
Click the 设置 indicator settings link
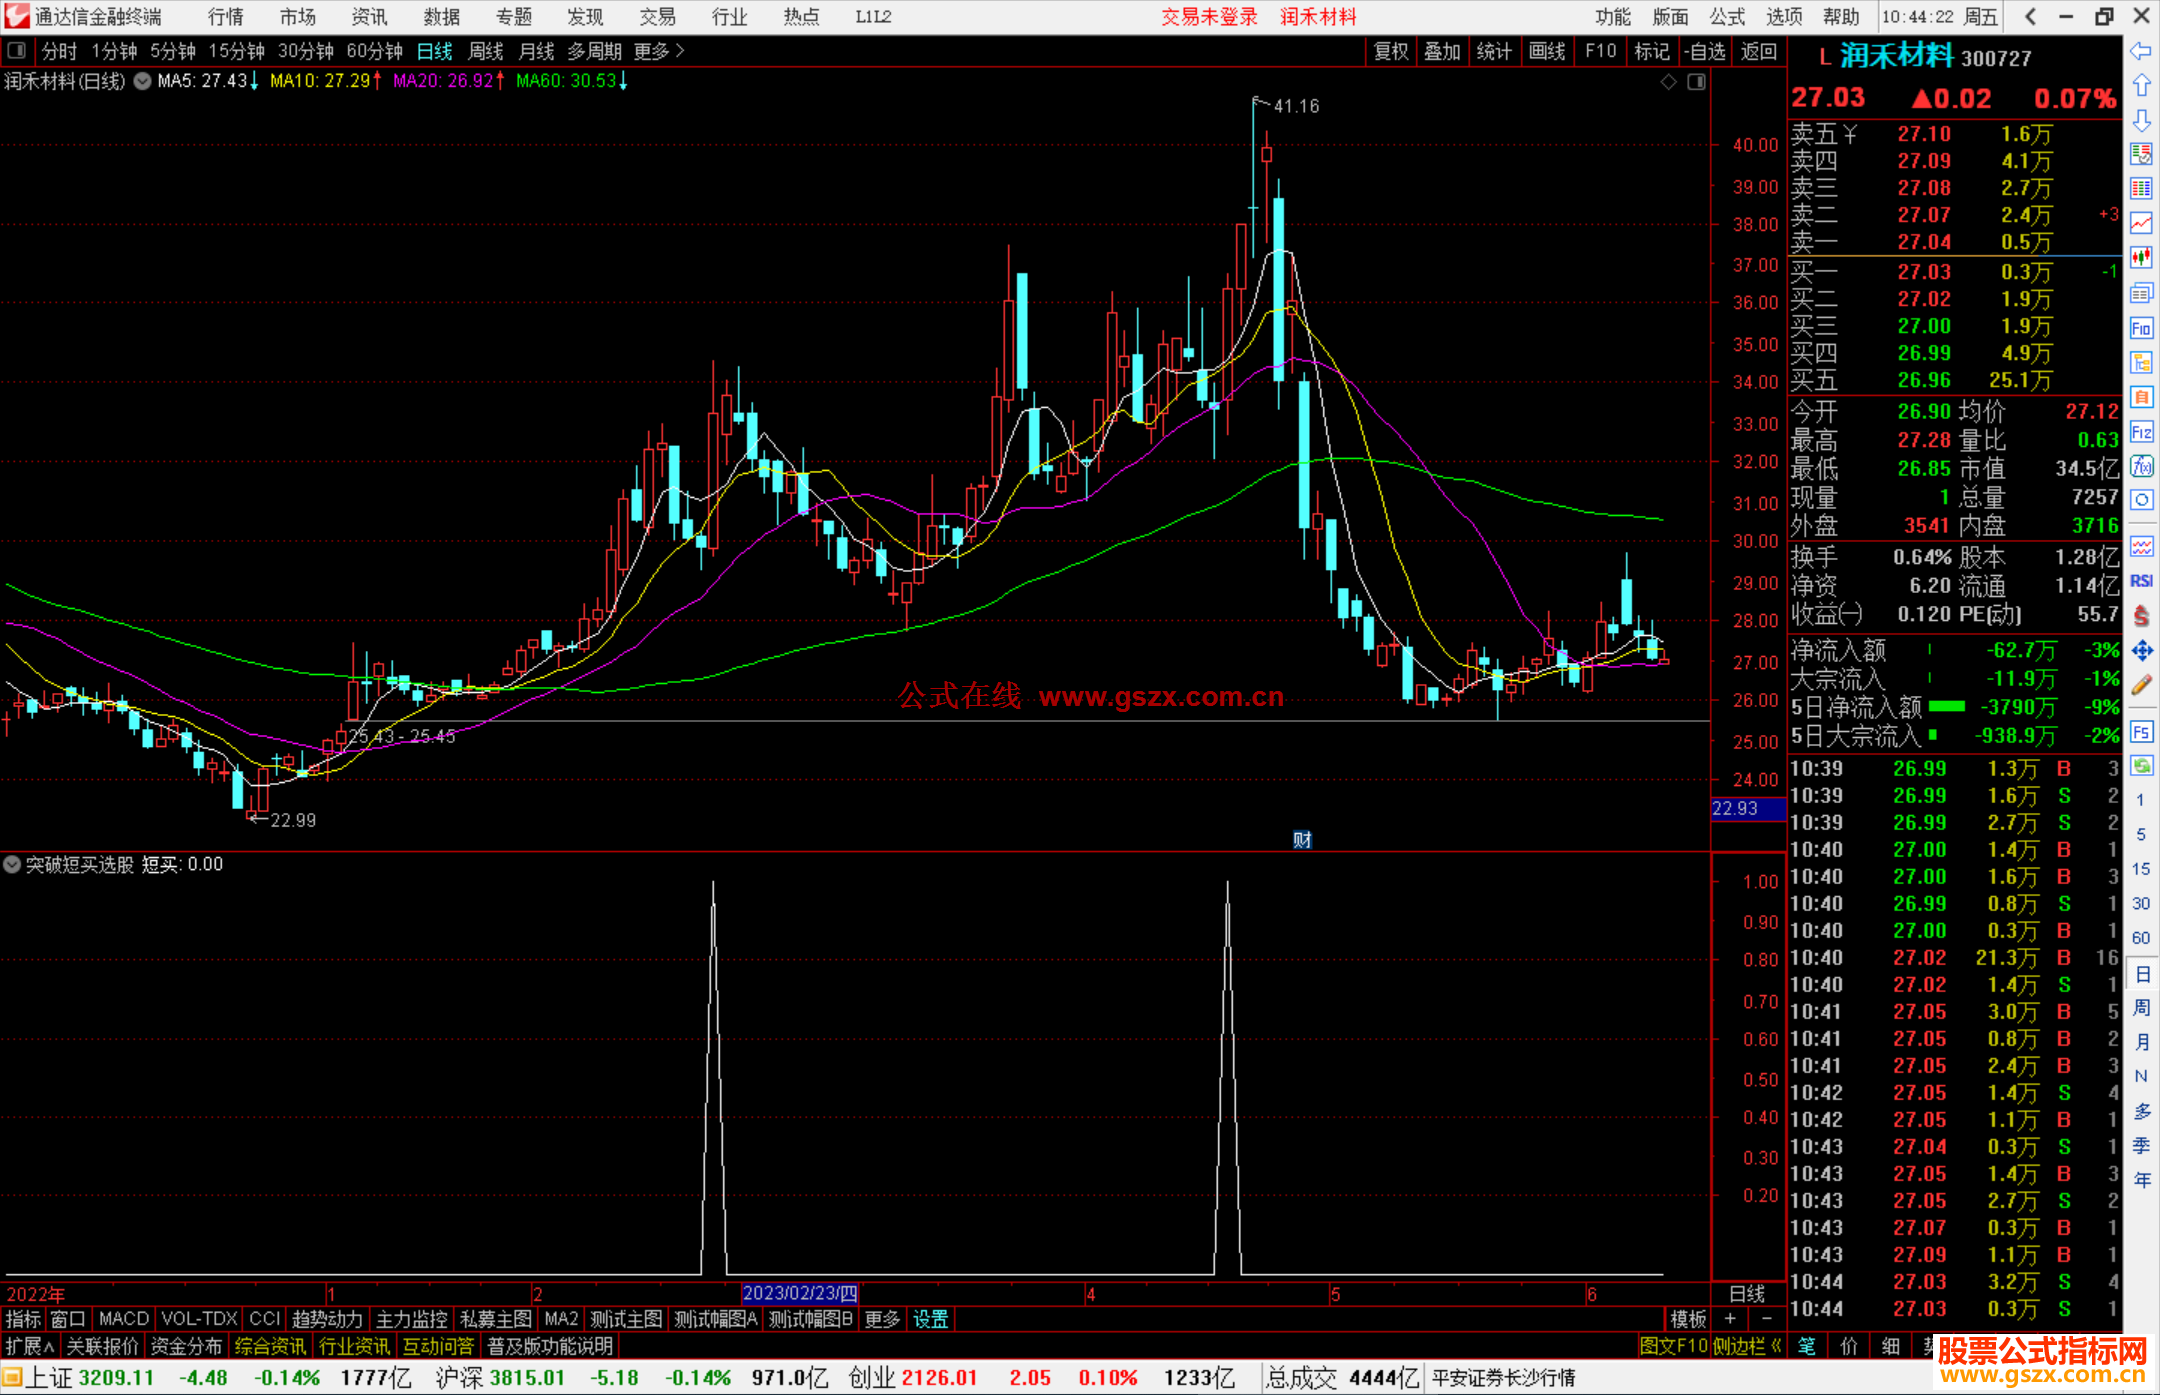[930, 1319]
